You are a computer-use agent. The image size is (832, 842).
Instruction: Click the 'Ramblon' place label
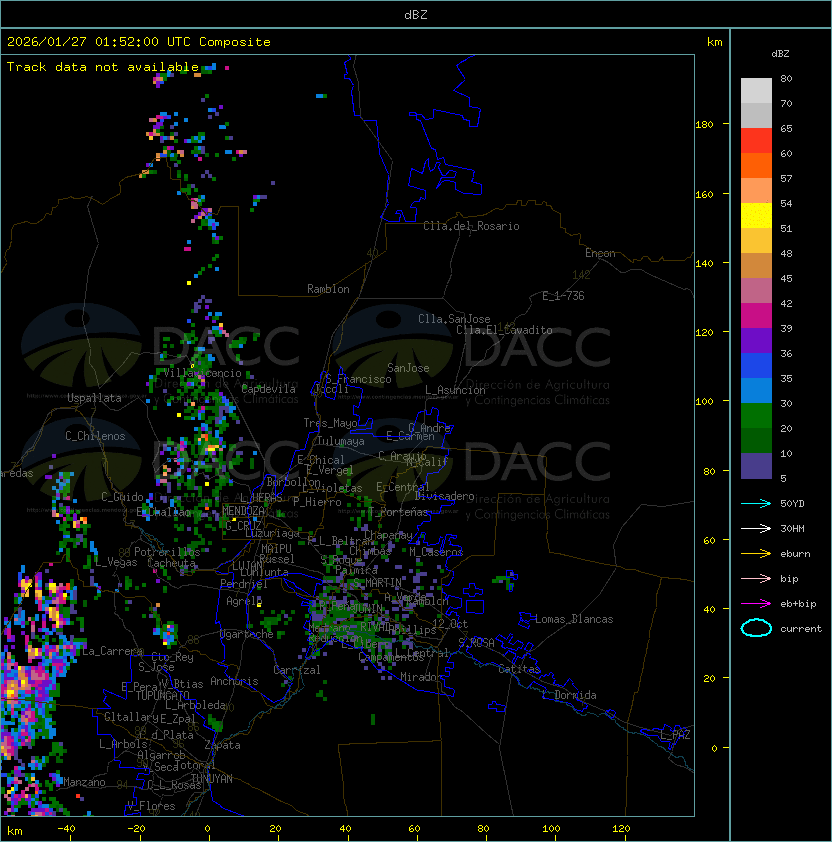coord(328,289)
